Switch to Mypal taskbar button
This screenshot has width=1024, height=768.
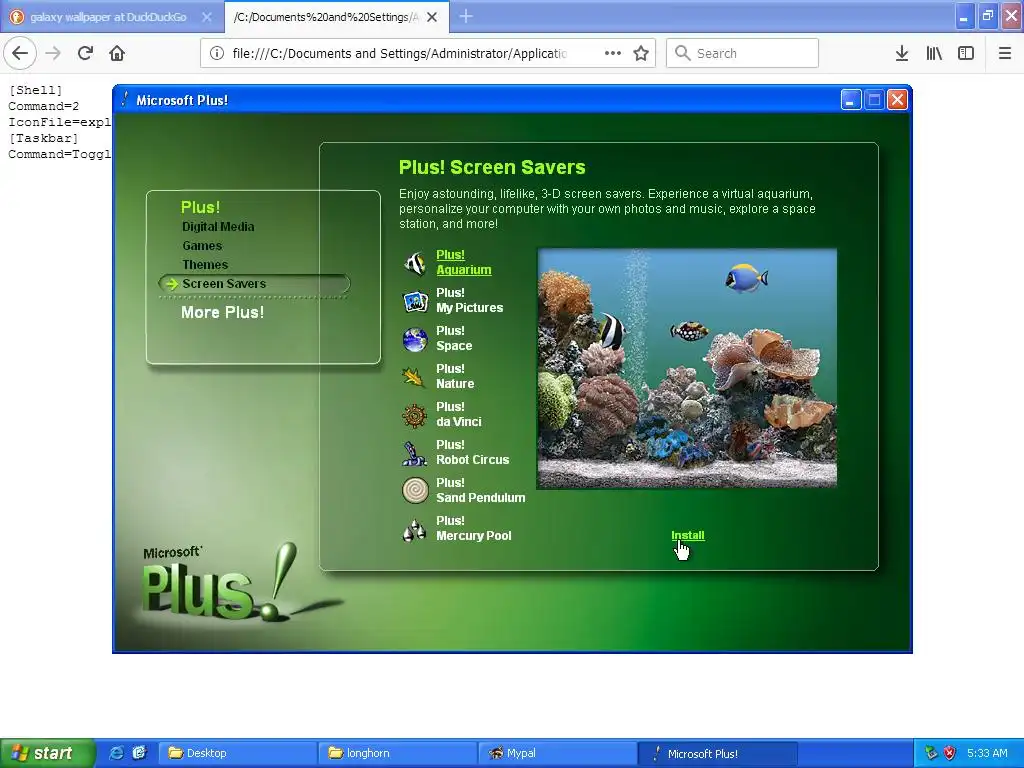click(557, 753)
